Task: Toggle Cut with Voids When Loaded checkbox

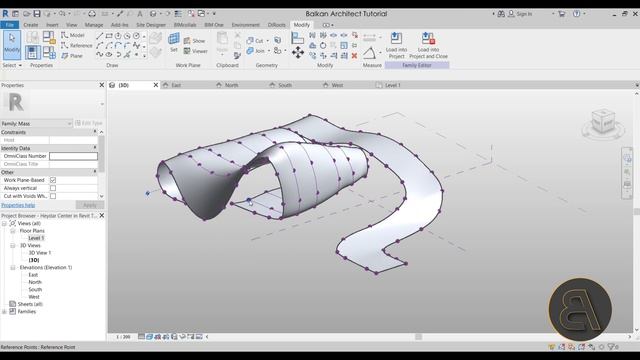Action: point(53,196)
